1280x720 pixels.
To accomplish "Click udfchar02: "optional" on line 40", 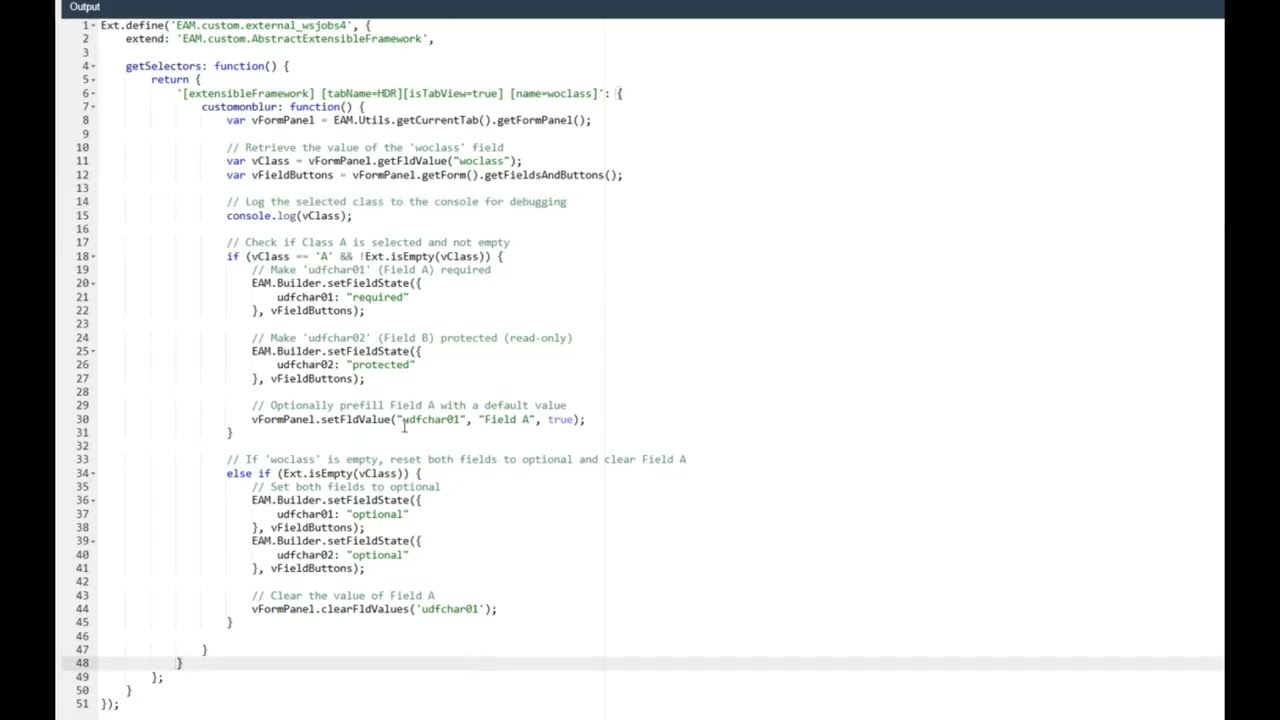I will coord(343,555).
